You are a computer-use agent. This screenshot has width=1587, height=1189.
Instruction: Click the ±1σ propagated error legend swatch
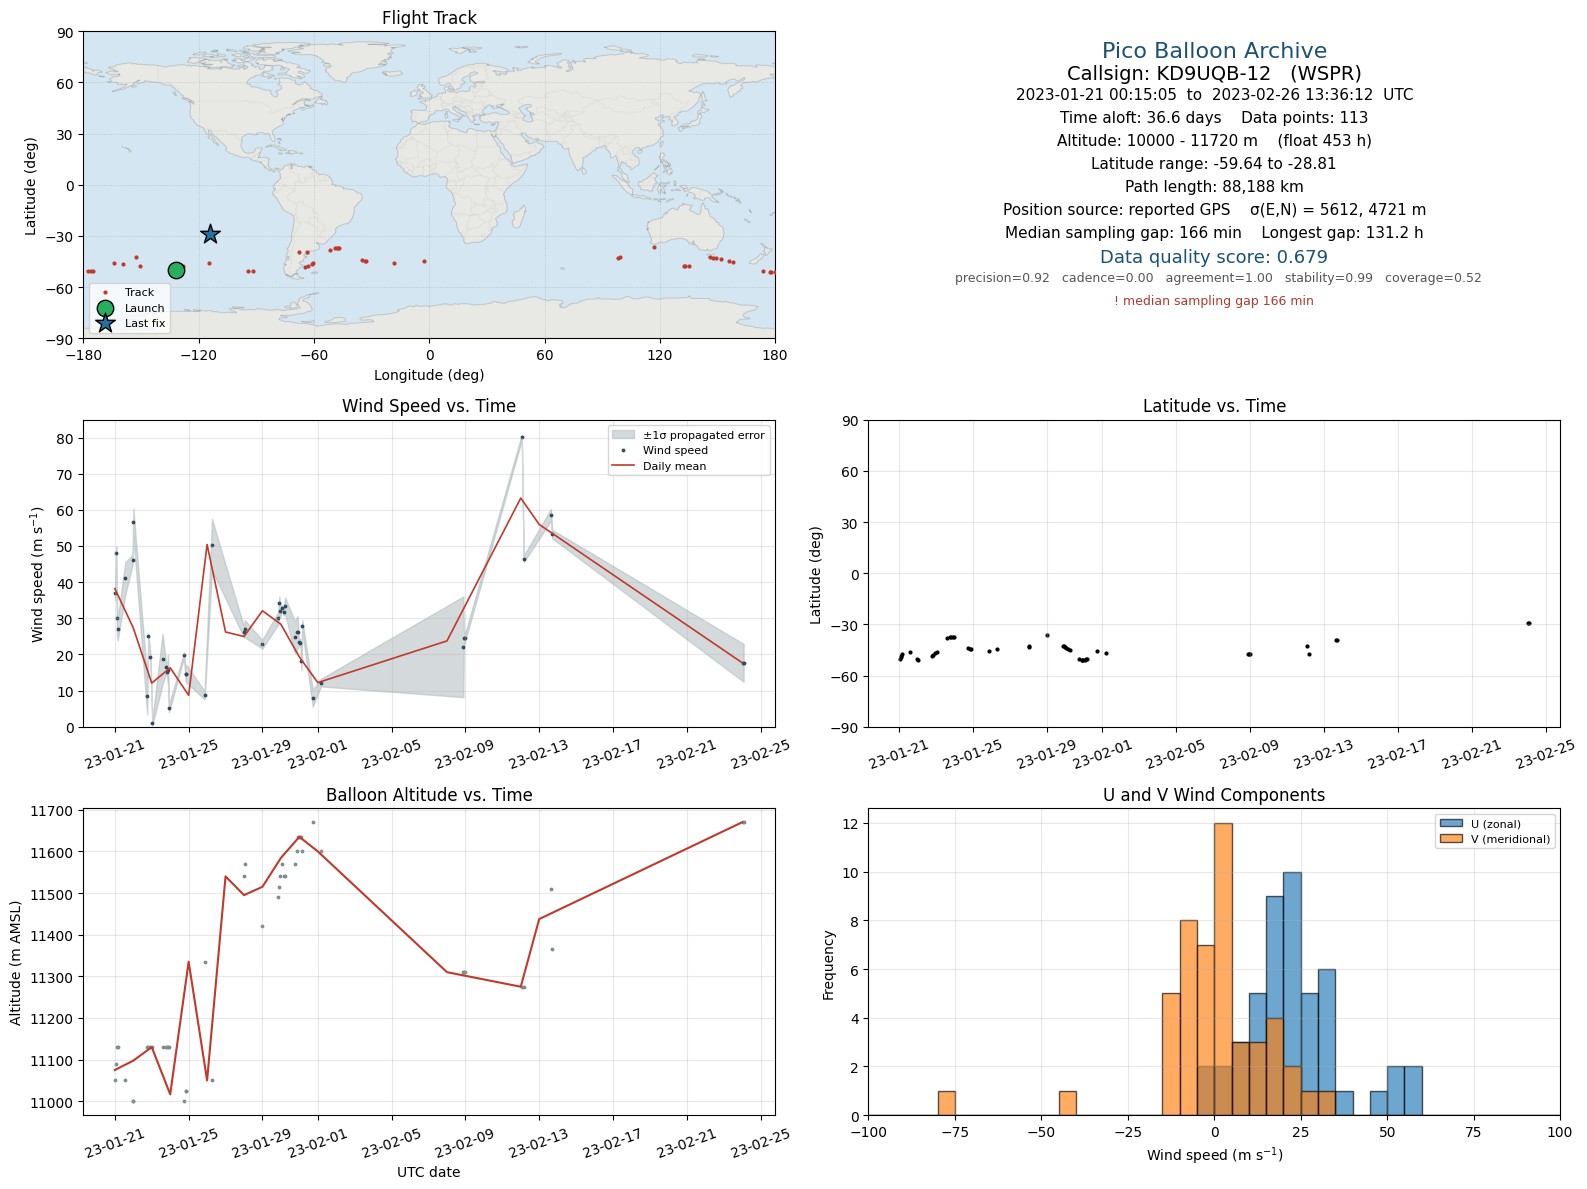tap(624, 435)
